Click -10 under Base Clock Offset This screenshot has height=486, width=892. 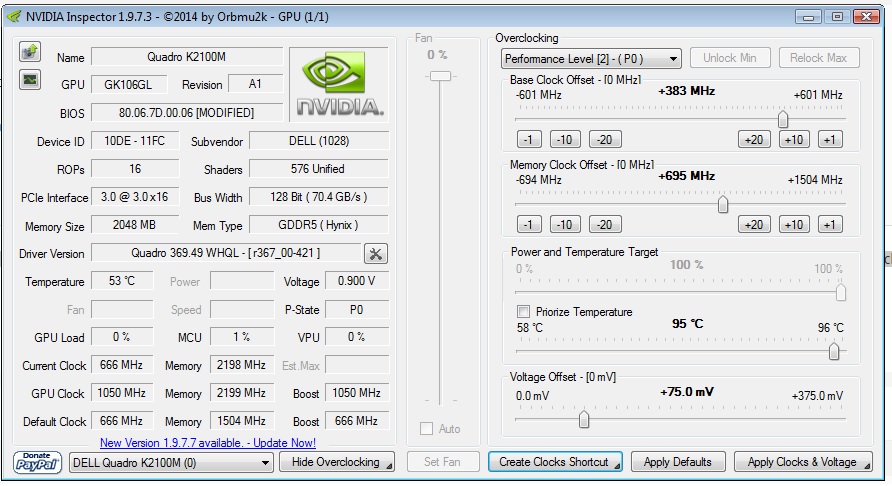(x=565, y=139)
